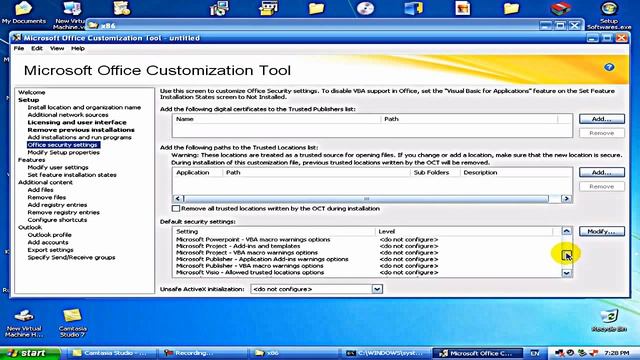The height and width of the screenshot is (360, 640).
Task: Select the Recycle Bin desktop icon
Action: click(609, 320)
